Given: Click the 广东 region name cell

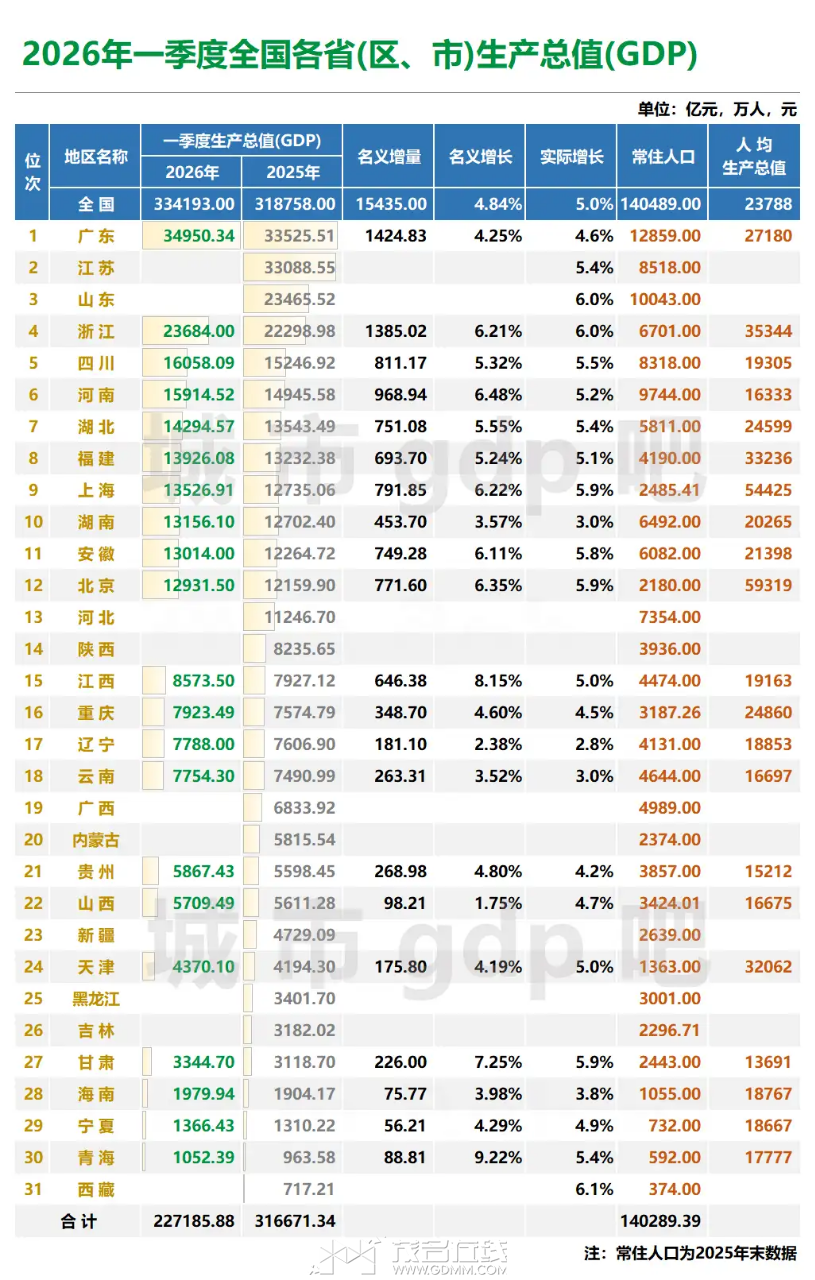Looking at the screenshot, I should pos(96,236).
